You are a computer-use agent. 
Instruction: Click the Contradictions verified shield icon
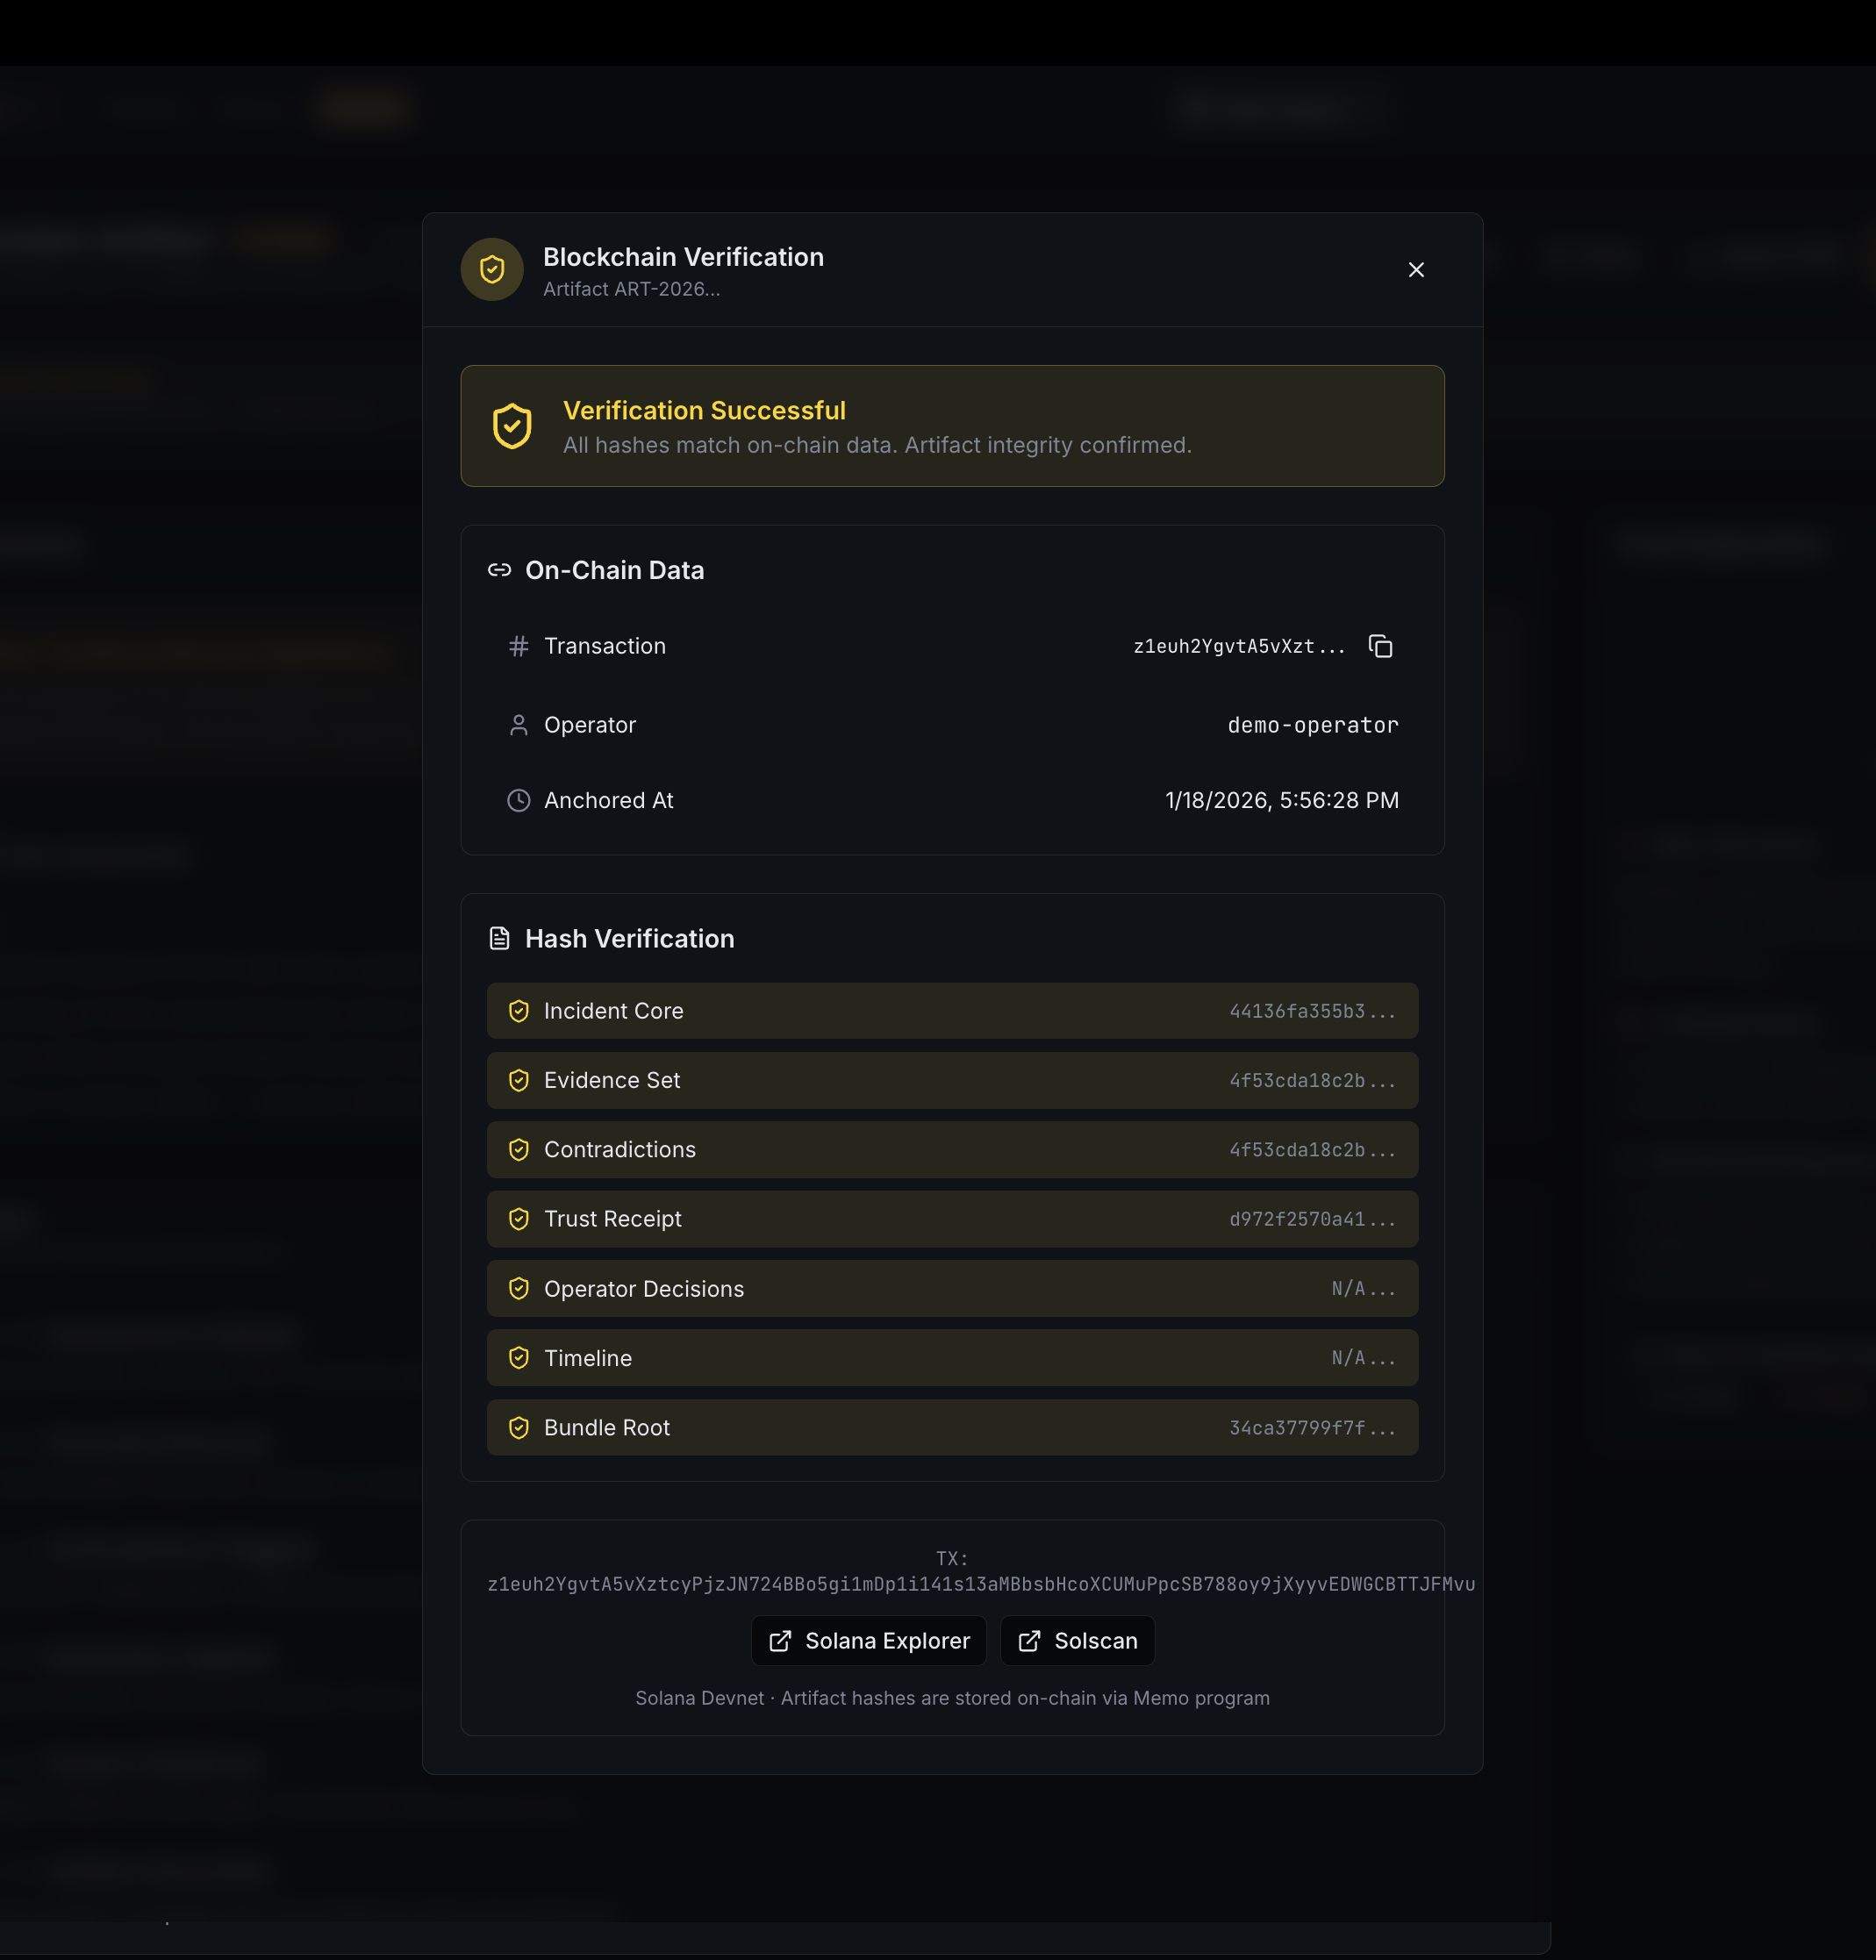518,1150
